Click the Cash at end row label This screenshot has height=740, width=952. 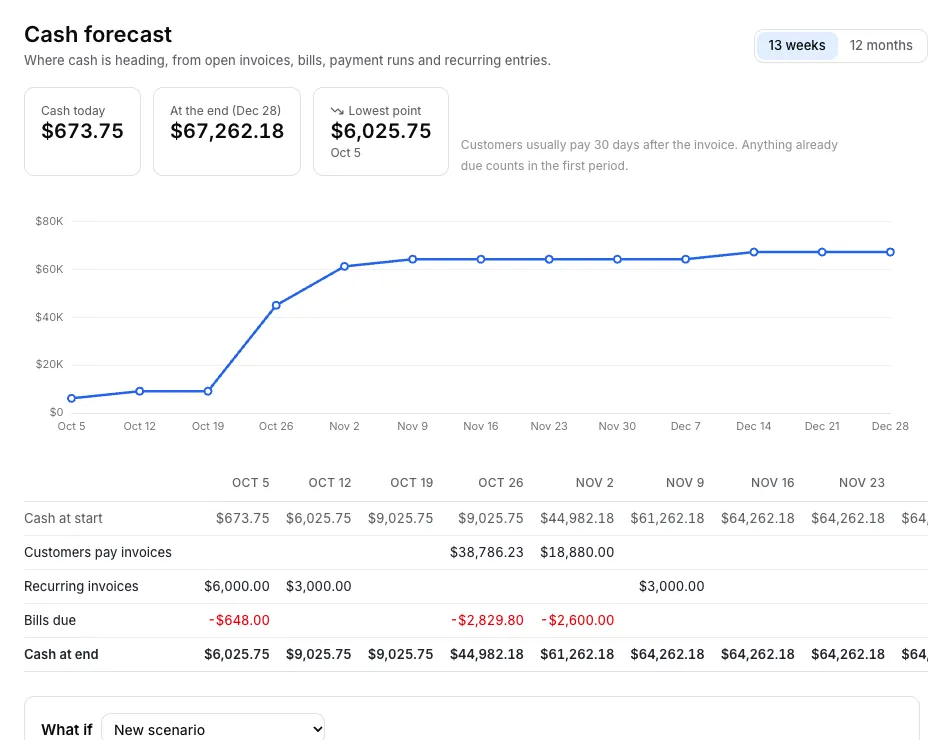[x=61, y=654]
